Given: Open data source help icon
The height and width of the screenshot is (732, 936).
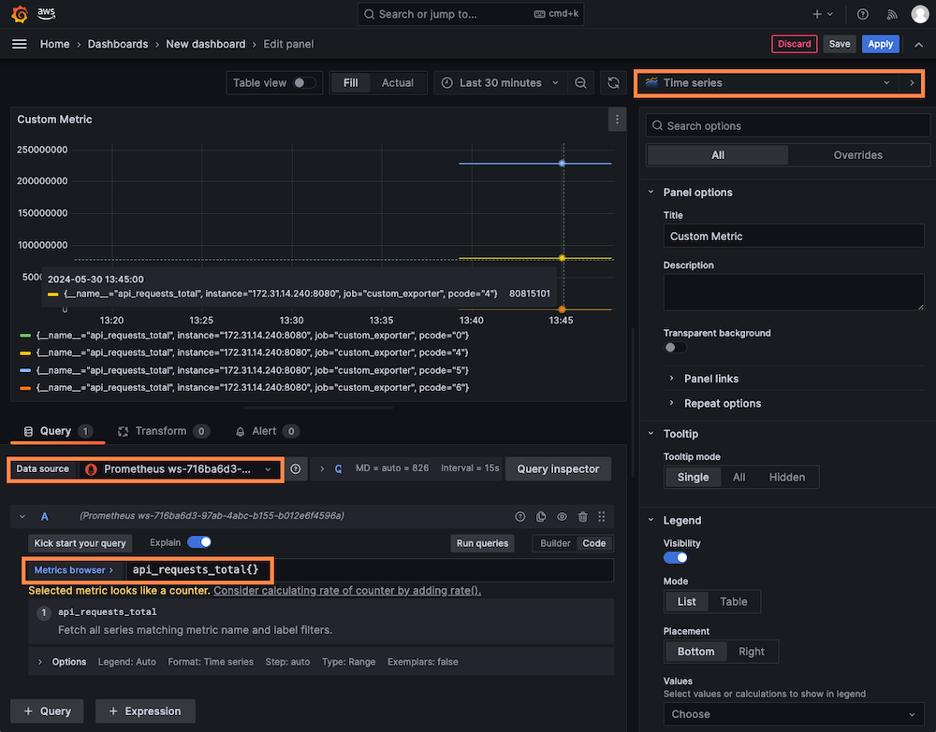Looking at the screenshot, I should [295, 469].
